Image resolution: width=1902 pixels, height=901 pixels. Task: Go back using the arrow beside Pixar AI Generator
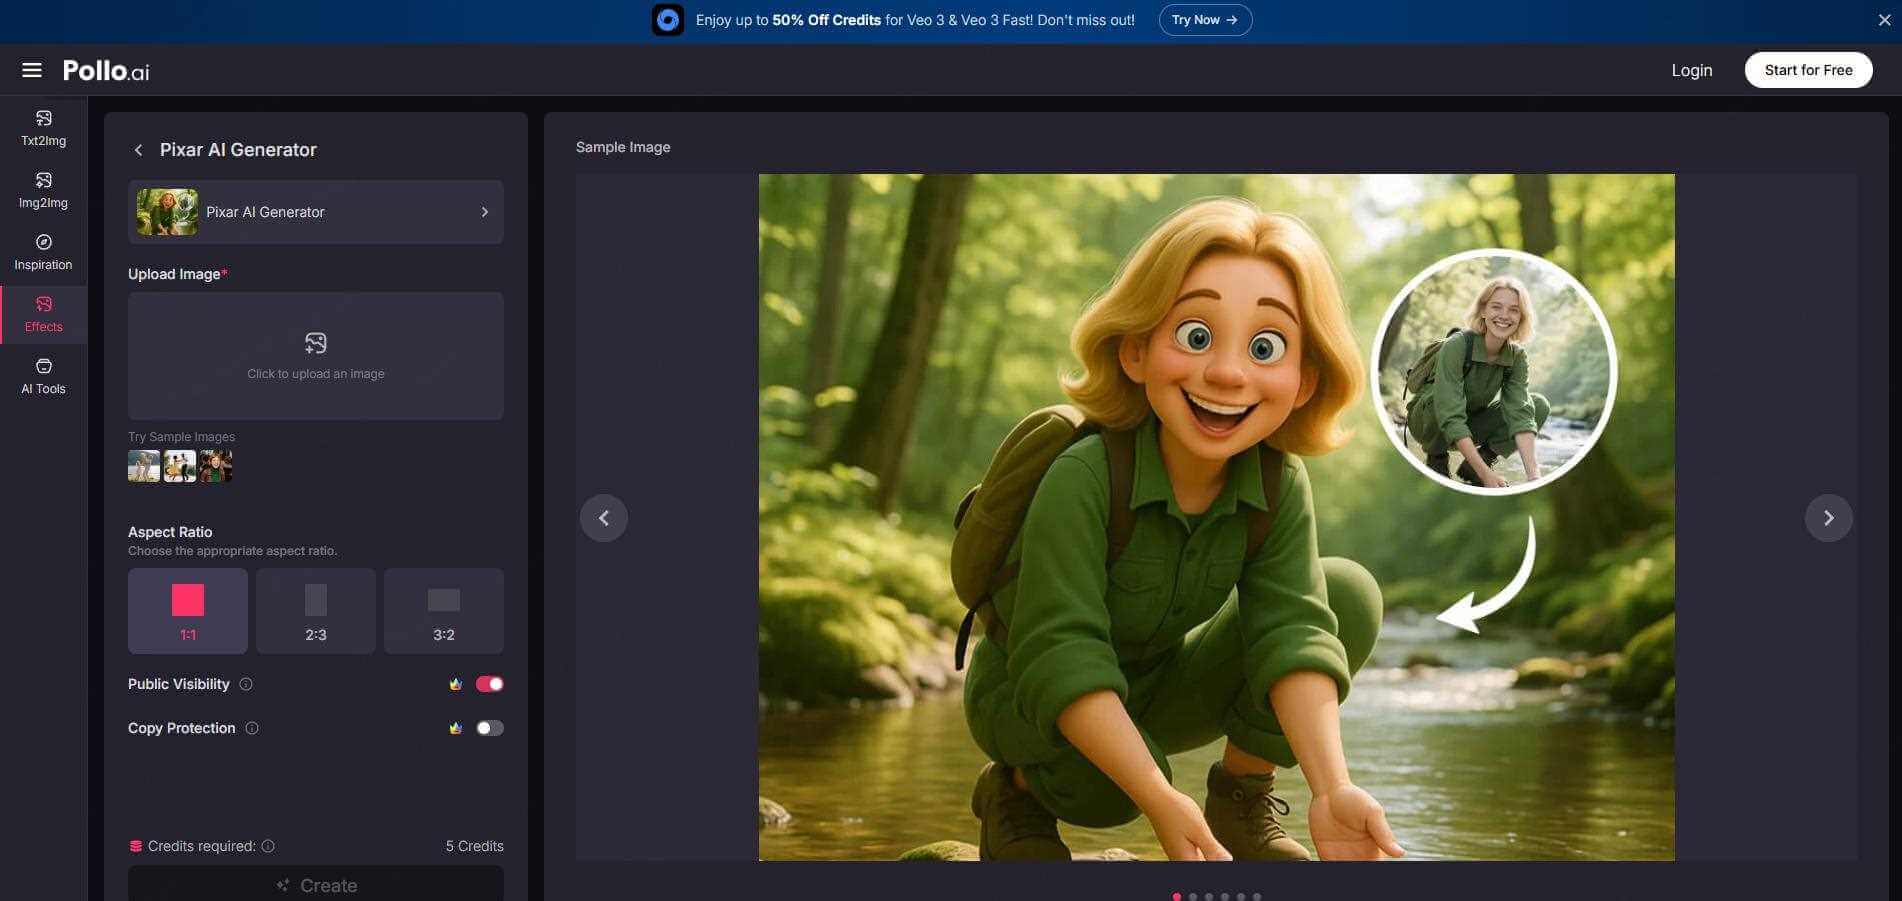pos(138,150)
